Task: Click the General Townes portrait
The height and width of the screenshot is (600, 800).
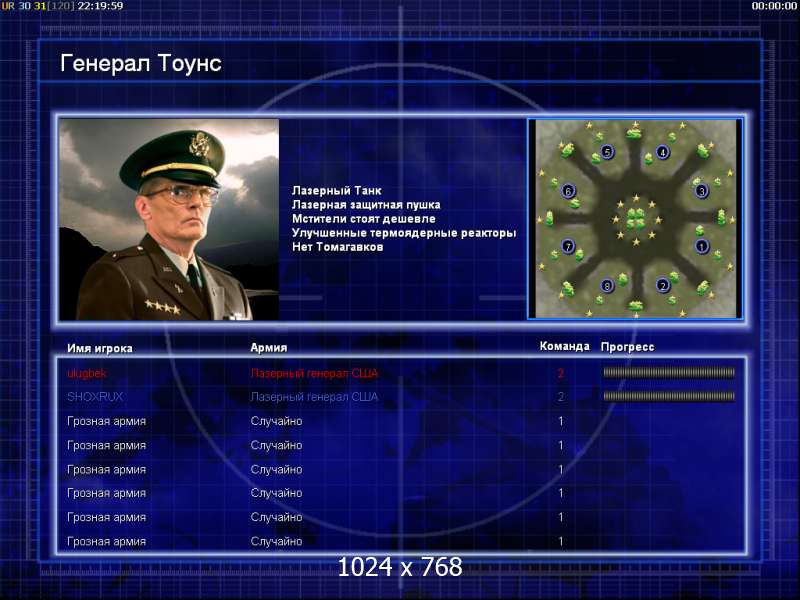Action: [169, 219]
